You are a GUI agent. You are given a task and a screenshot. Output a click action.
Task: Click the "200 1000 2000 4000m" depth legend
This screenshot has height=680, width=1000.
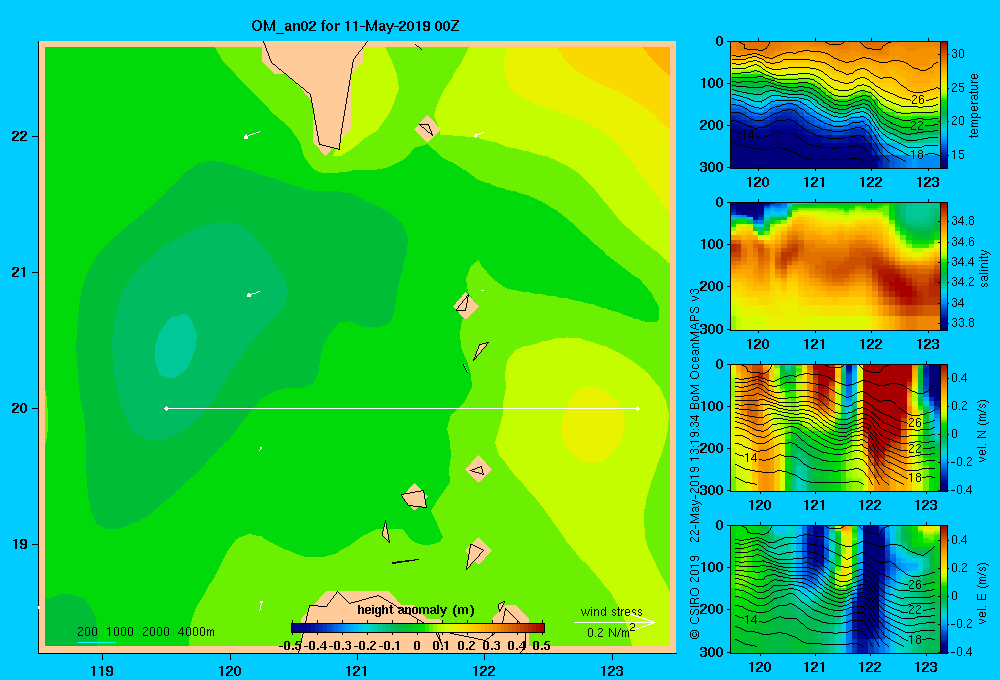(145, 632)
